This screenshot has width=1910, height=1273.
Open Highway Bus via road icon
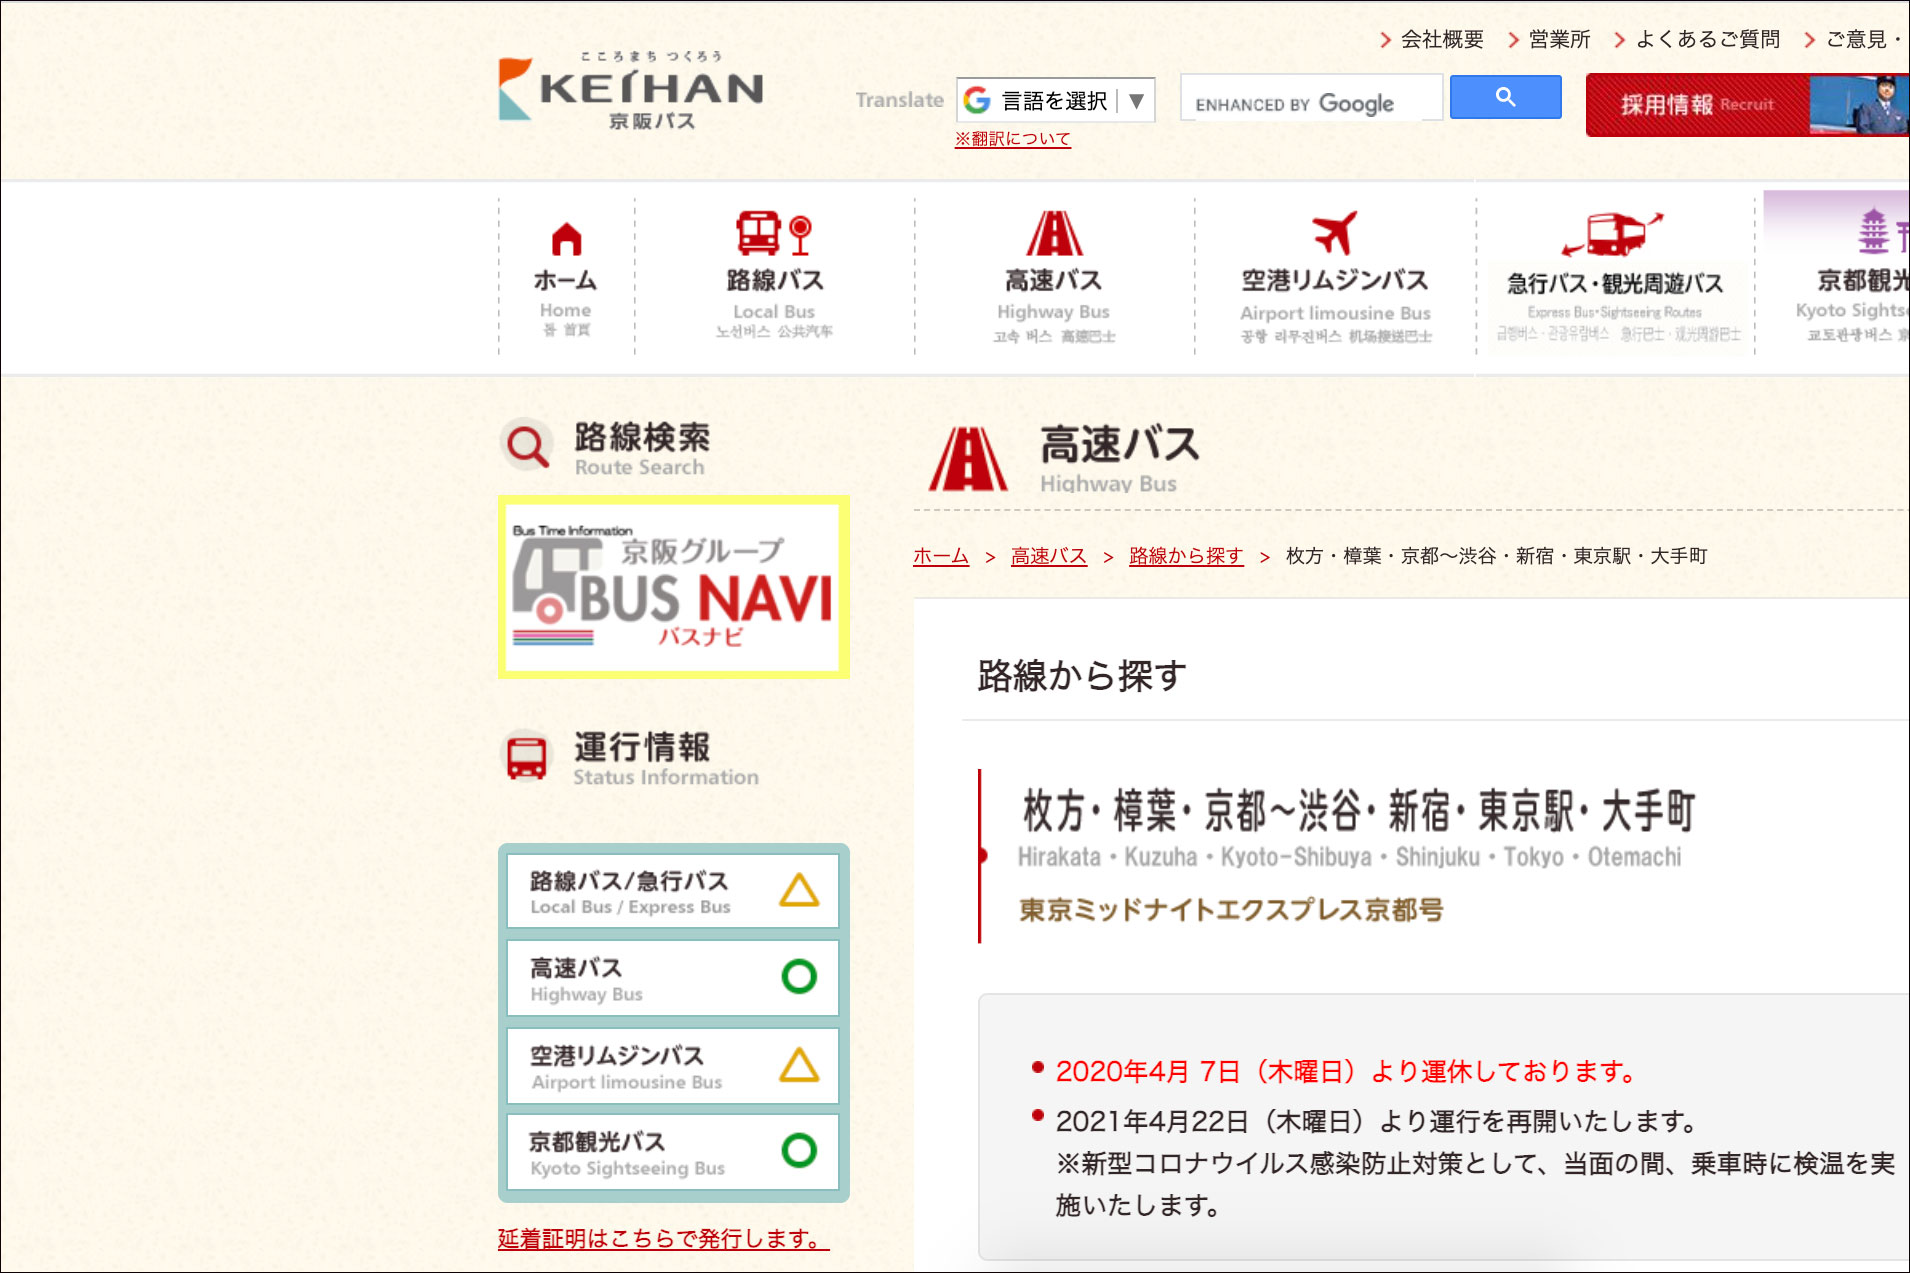(1053, 234)
